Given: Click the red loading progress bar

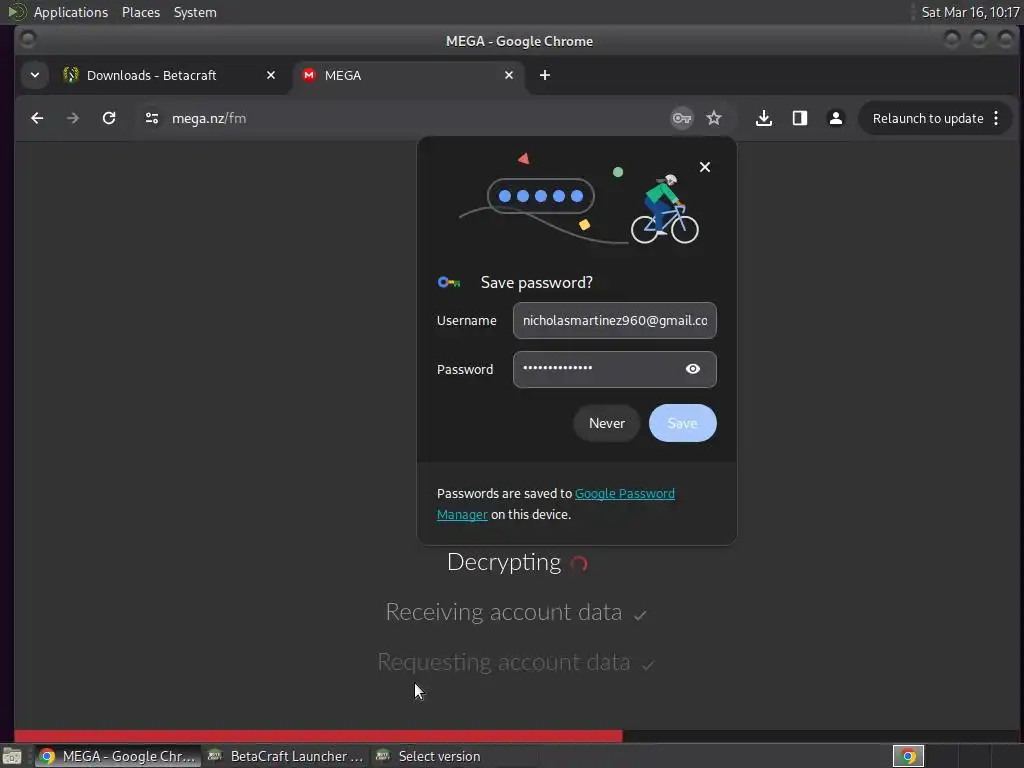Looking at the screenshot, I should [x=318, y=735].
